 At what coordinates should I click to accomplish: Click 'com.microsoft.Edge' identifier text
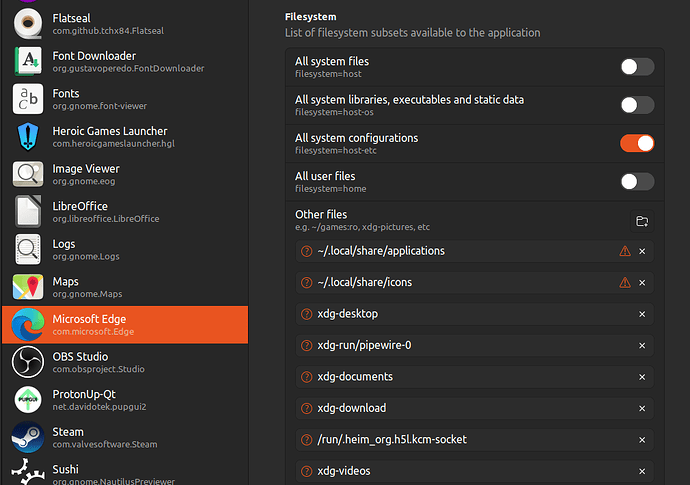click(93, 332)
